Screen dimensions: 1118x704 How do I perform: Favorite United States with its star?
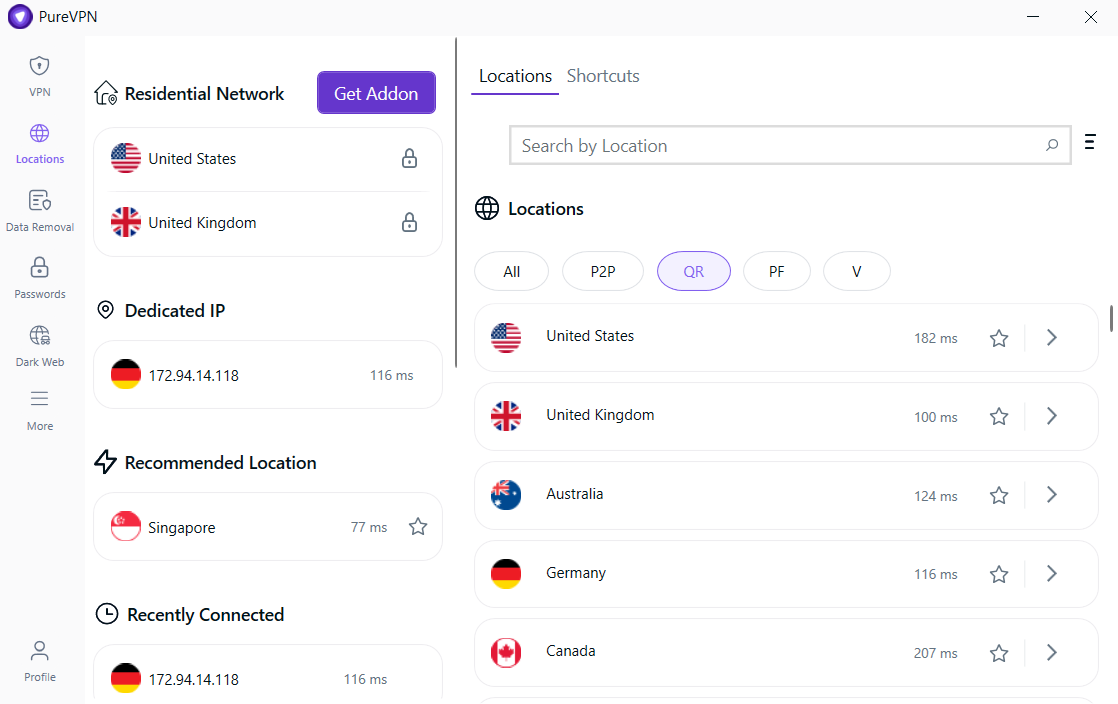pyautogui.click(x=999, y=338)
